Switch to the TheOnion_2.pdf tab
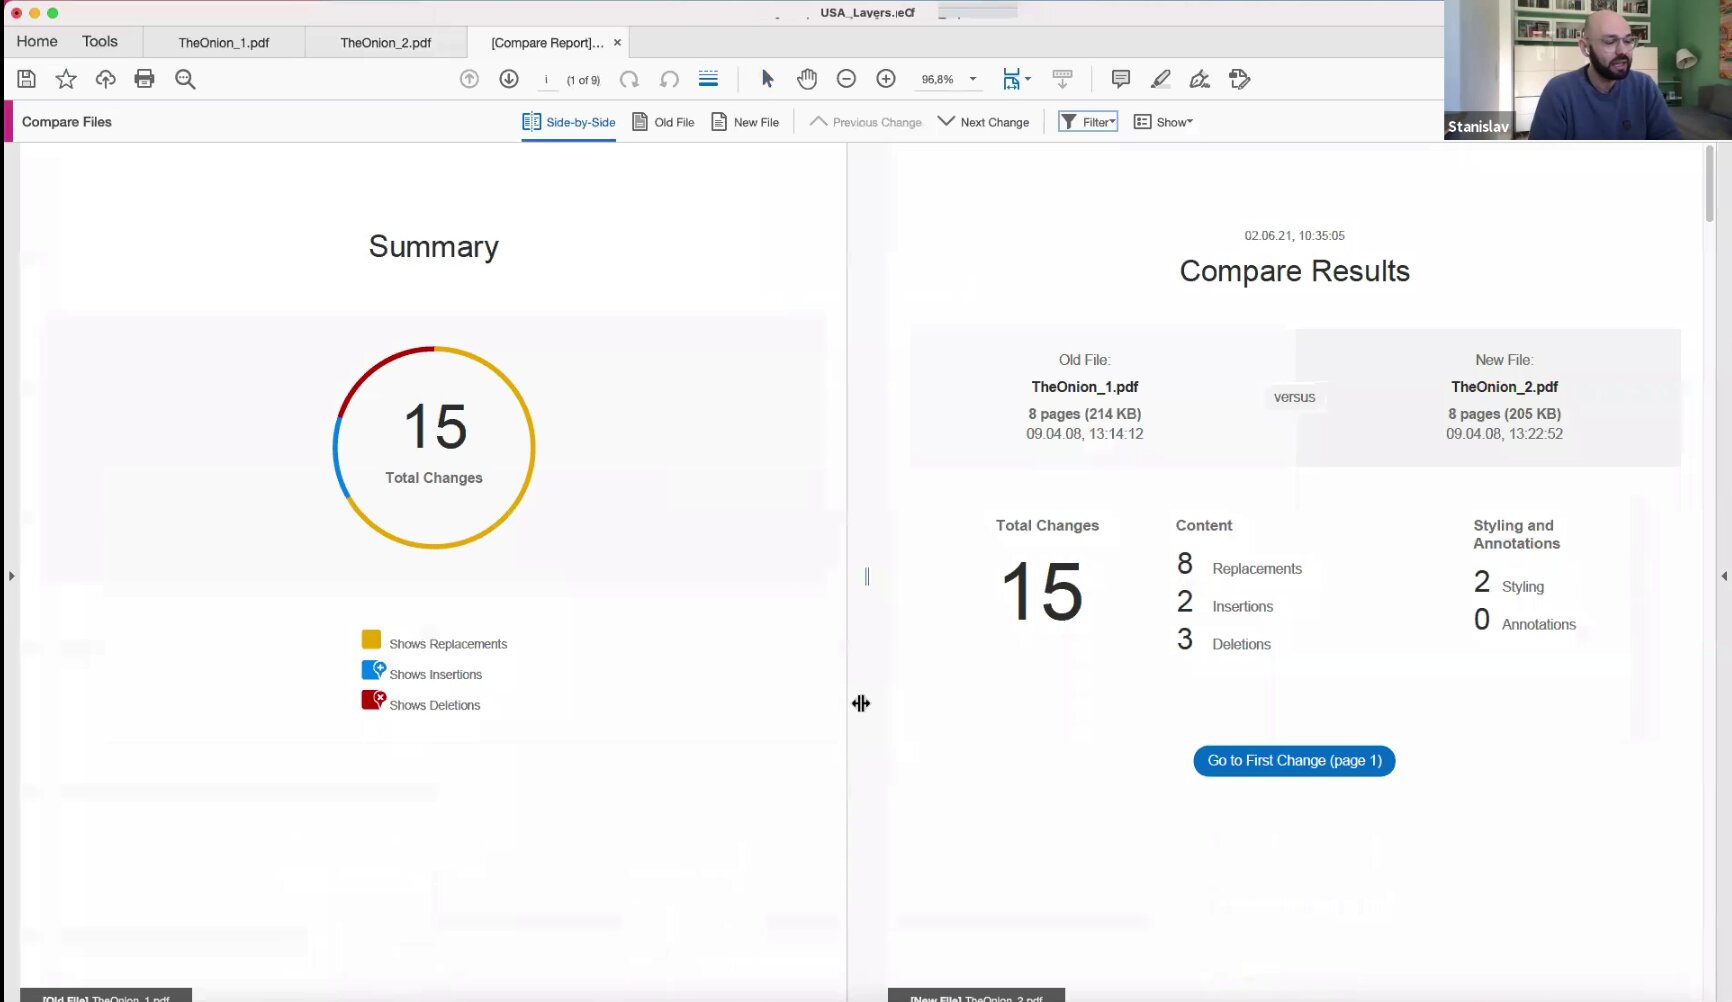Screen dimensions: 1732x1002 (x=386, y=42)
